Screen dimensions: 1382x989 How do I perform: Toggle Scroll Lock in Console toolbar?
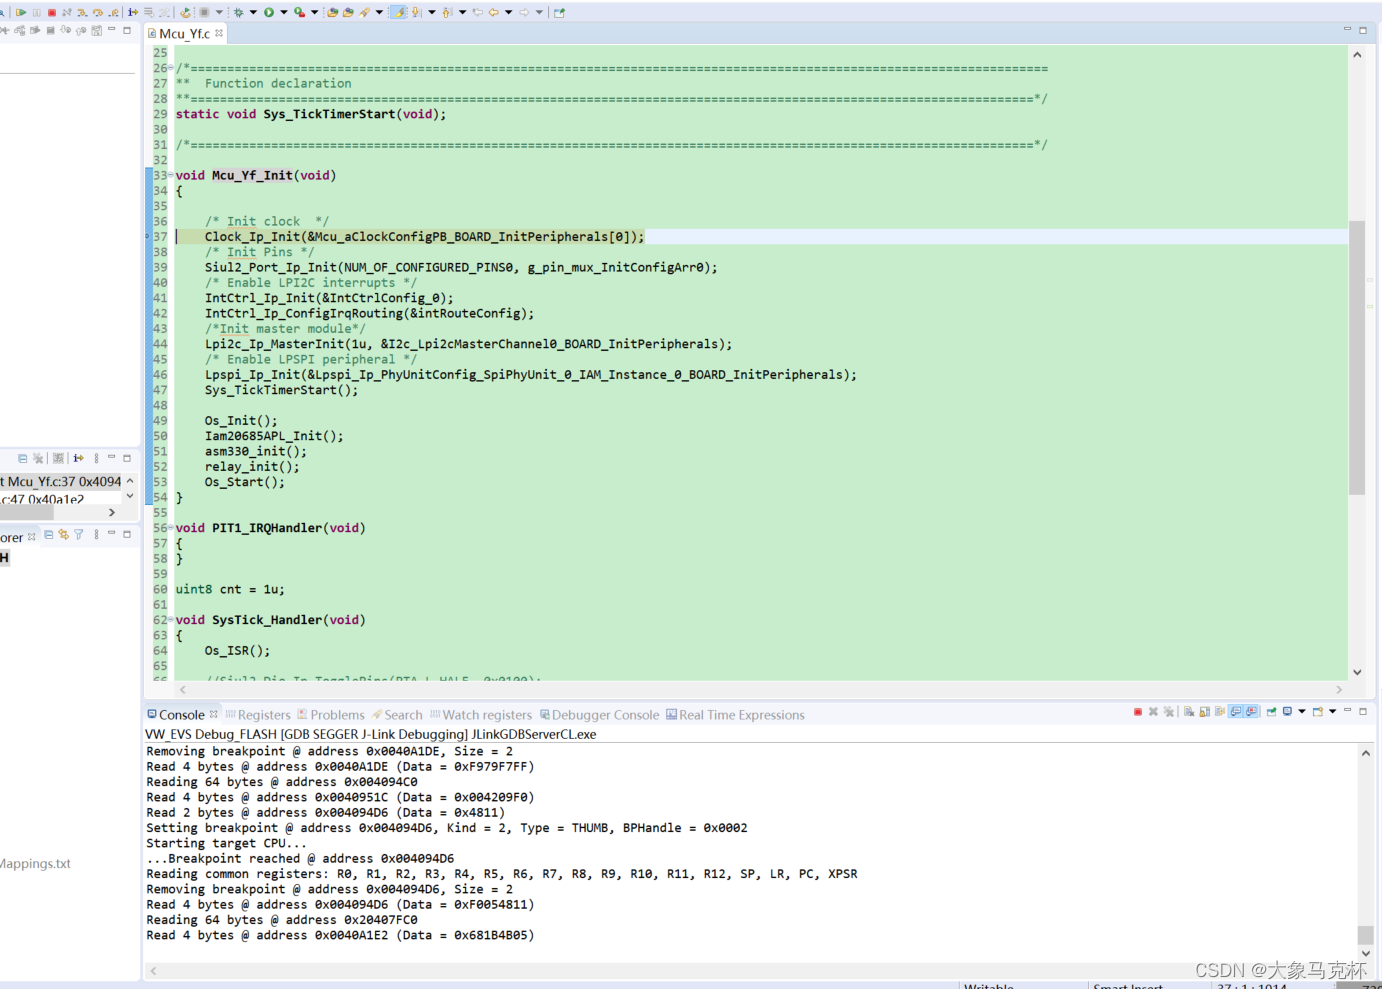pyautogui.click(x=1205, y=712)
